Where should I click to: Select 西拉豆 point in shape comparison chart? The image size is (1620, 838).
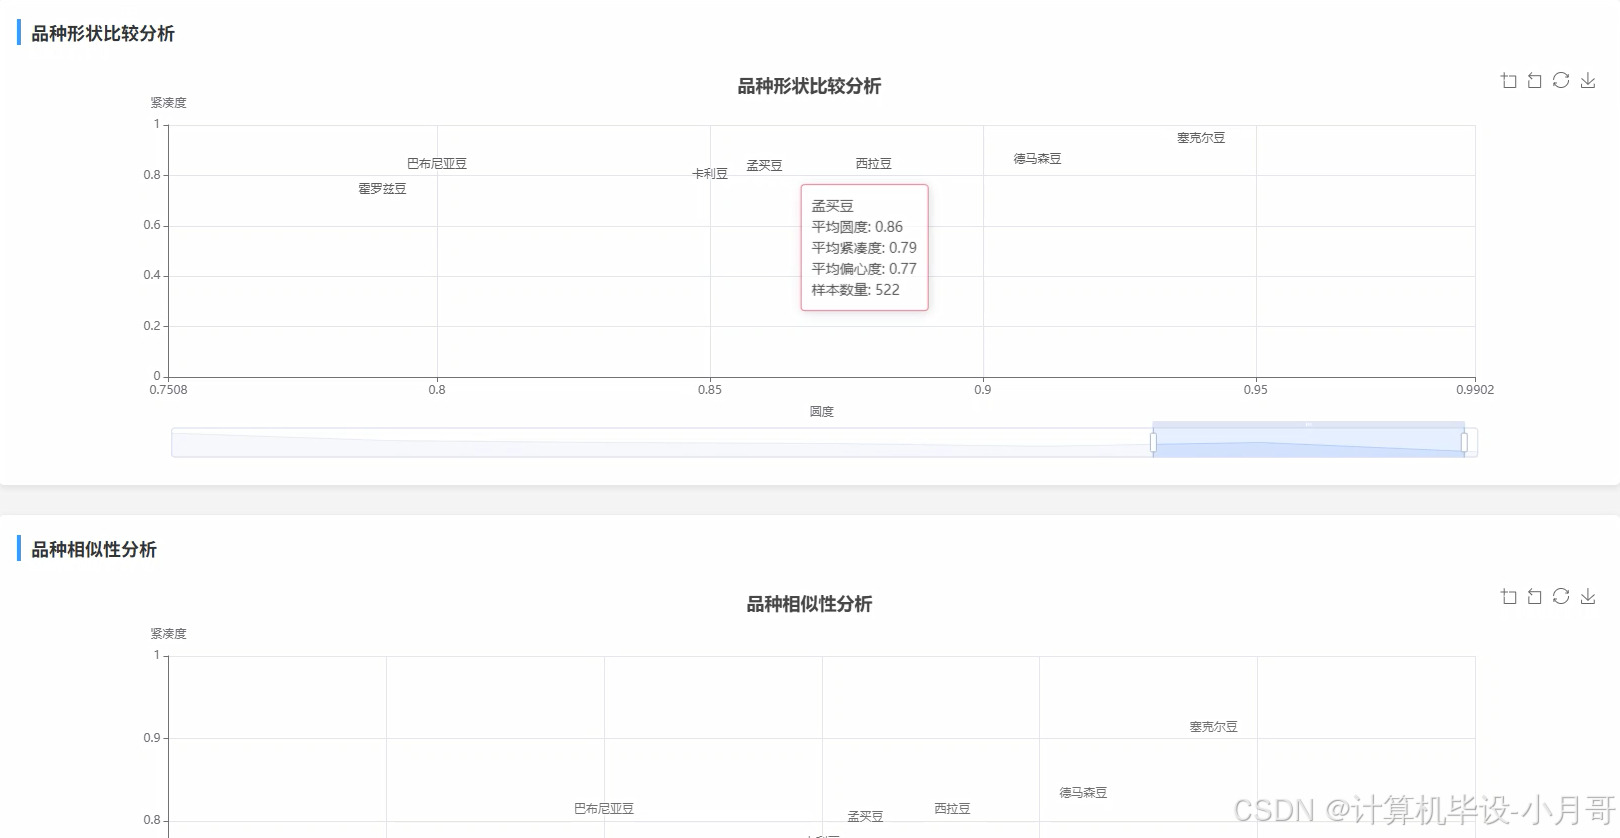point(874,164)
